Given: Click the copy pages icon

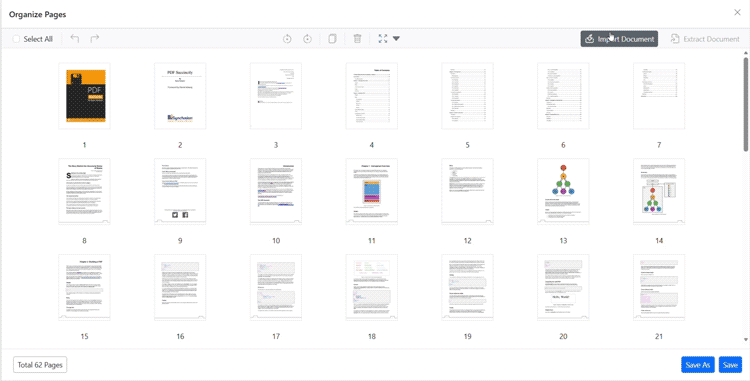Looking at the screenshot, I should [x=332, y=39].
